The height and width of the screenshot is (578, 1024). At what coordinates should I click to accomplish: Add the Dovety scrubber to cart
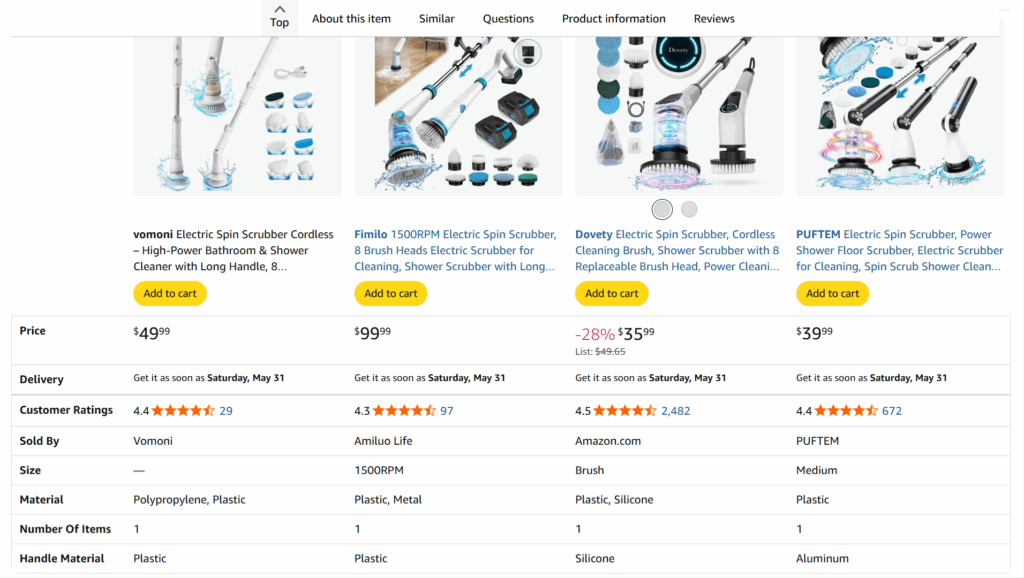[611, 293]
